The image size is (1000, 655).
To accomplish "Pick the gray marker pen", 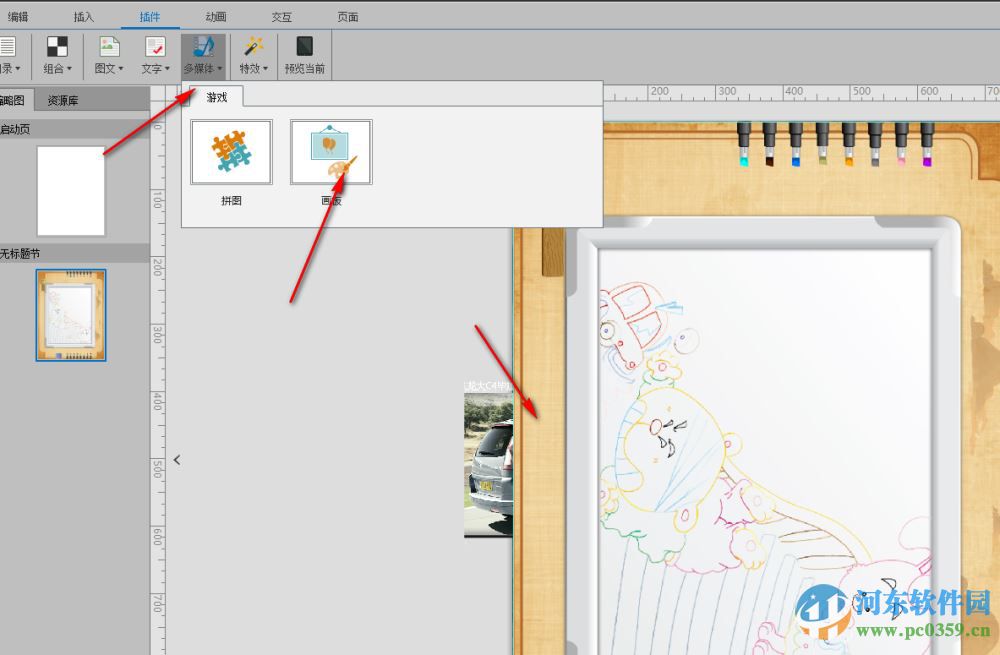I will point(875,145).
